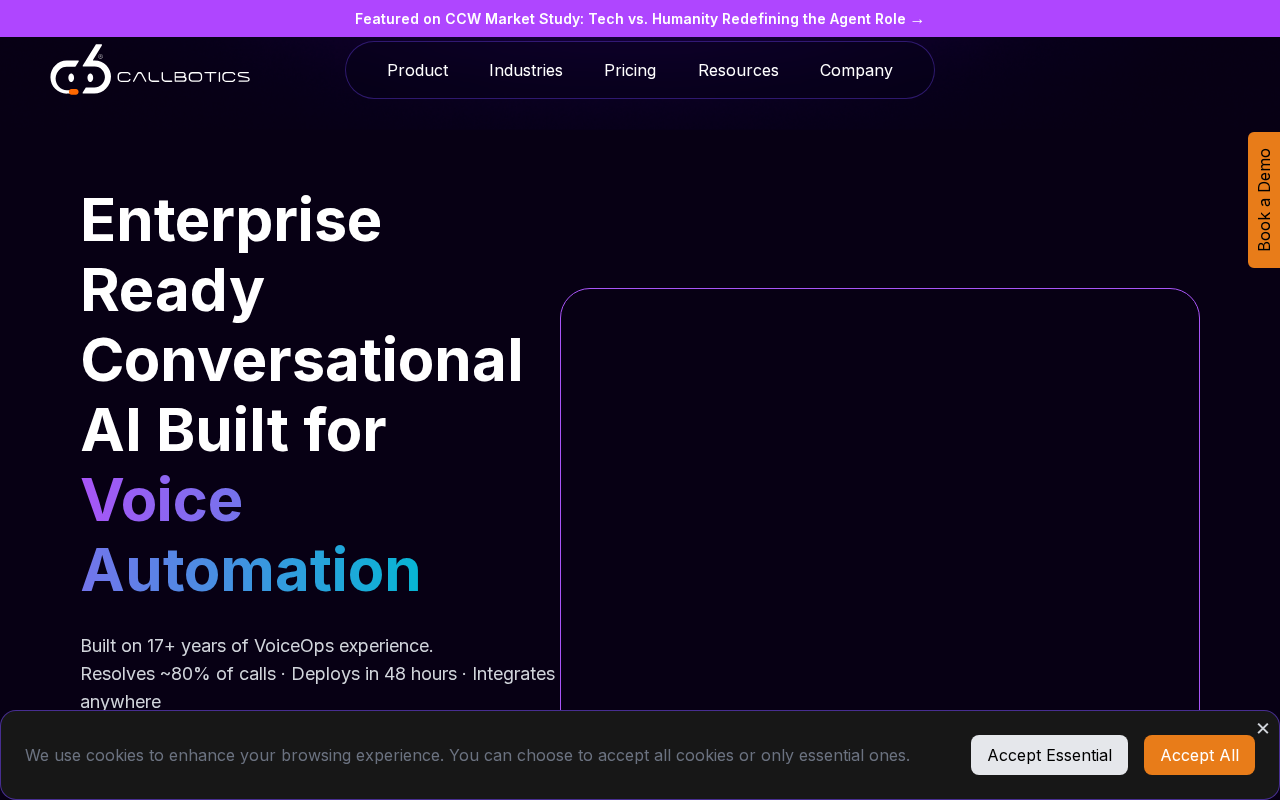Viewport: 1280px width, 800px height.
Task: Expand the Industries navigation menu
Action: pyautogui.click(x=525, y=70)
